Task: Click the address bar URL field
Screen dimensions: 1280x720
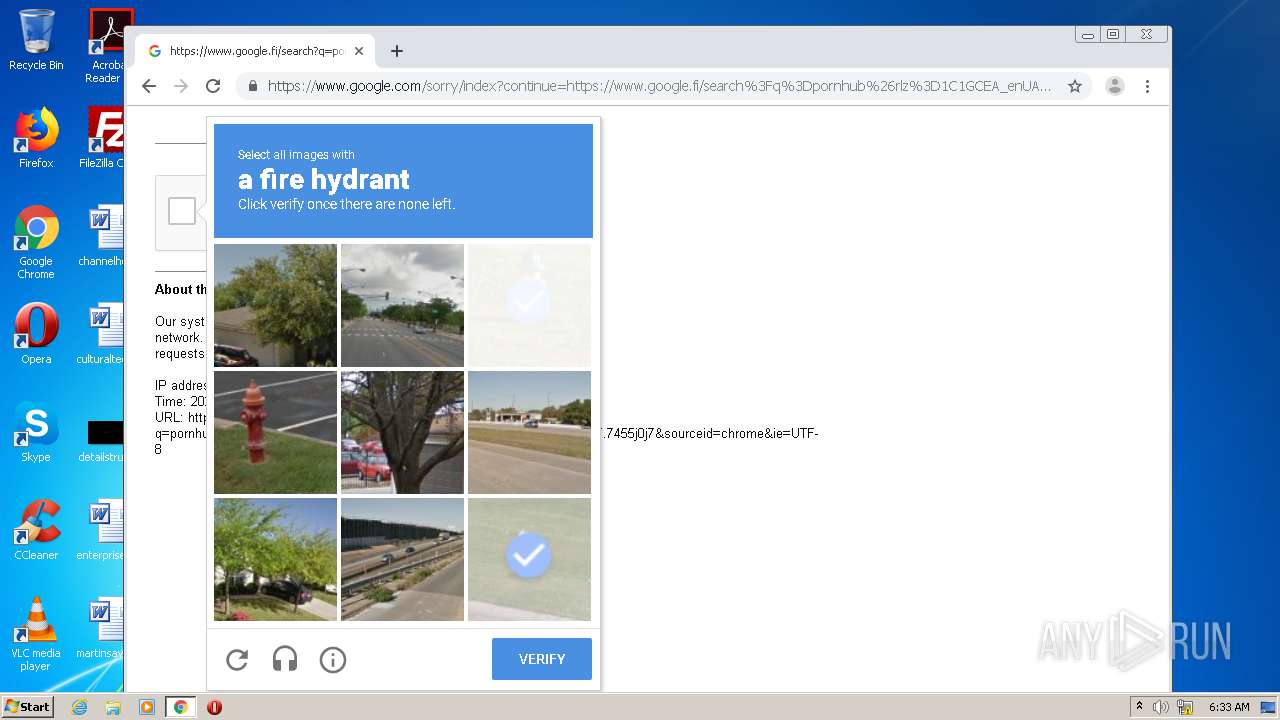Action: coord(660,86)
